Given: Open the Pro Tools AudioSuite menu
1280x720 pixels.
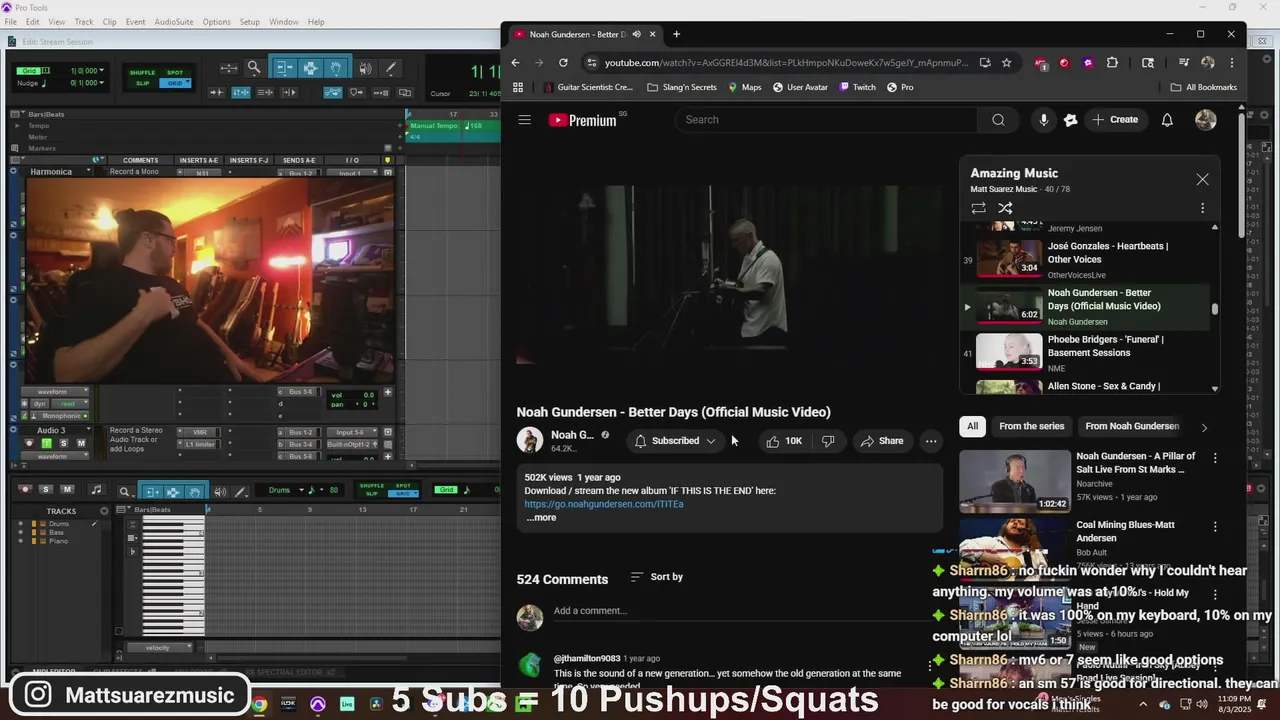Looking at the screenshot, I should pos(174,22).
